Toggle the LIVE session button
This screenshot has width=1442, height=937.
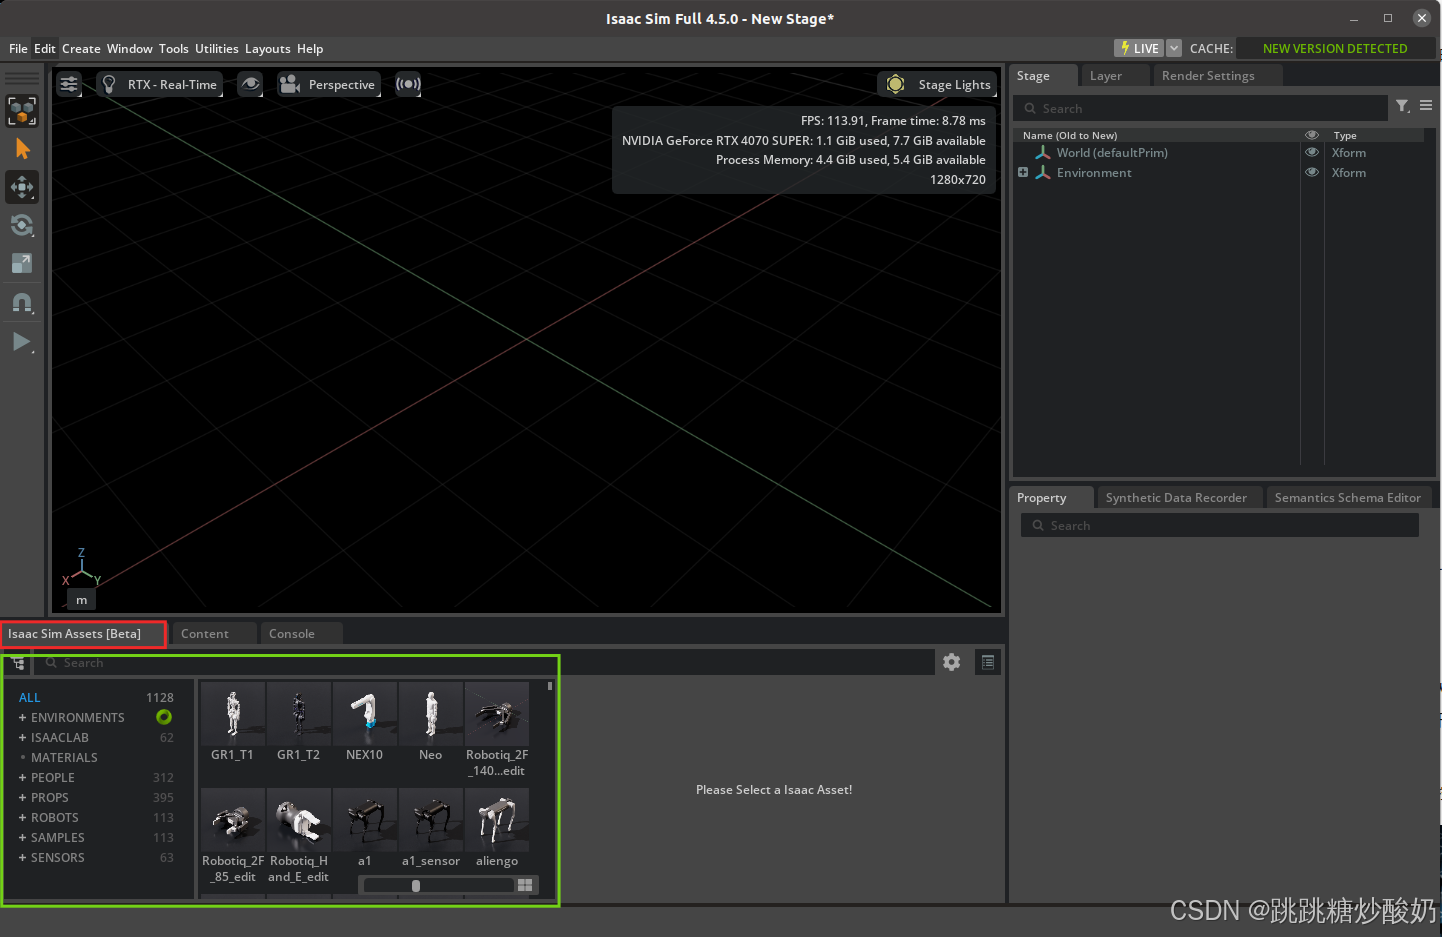point(1139,48)
